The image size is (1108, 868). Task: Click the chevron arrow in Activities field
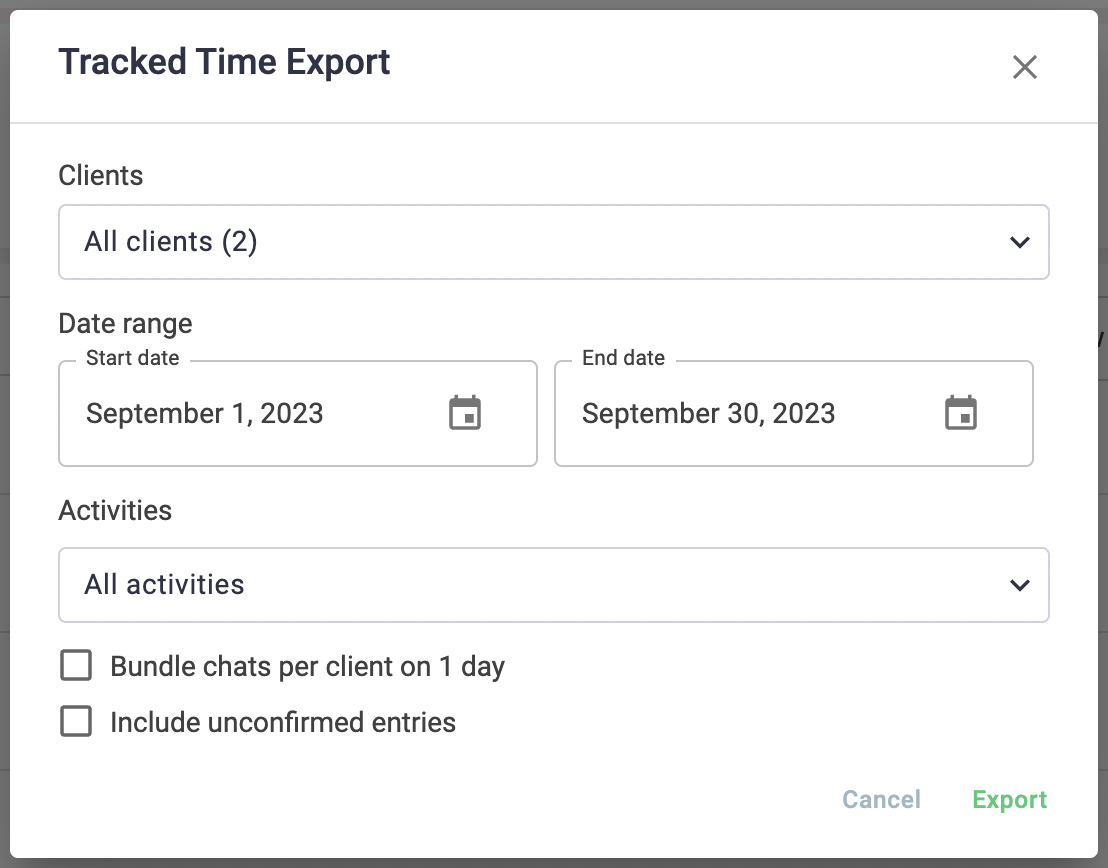1019,585
